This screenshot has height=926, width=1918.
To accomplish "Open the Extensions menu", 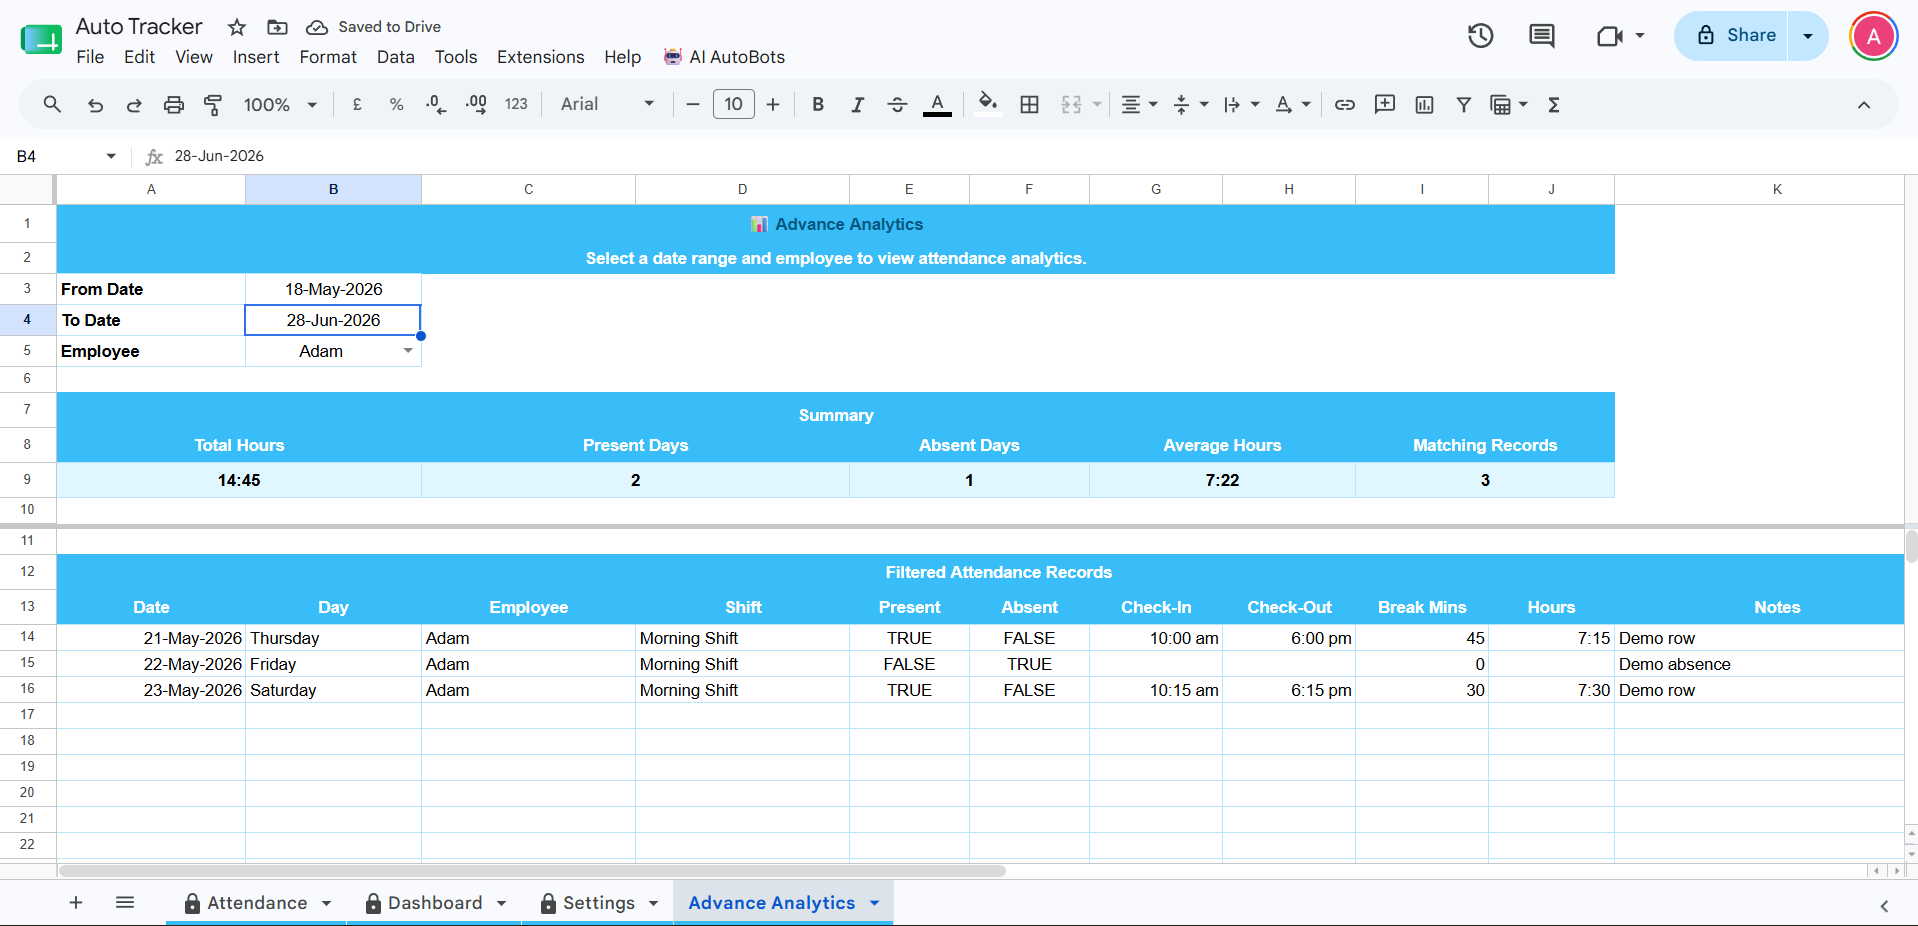I will [541, 57].
